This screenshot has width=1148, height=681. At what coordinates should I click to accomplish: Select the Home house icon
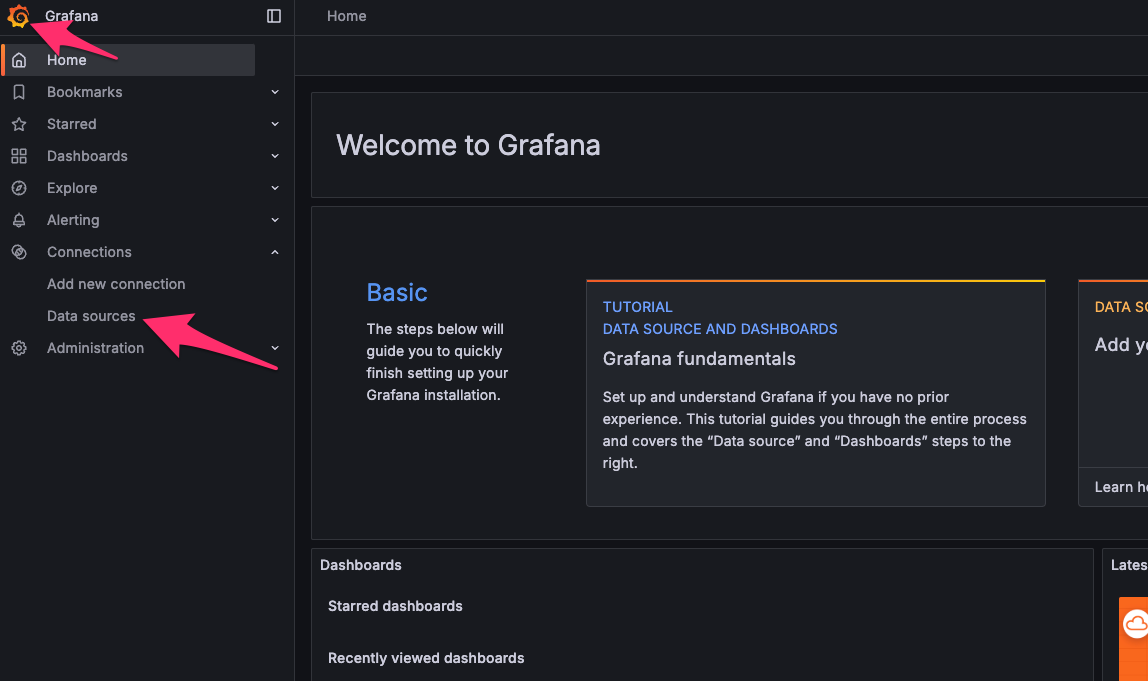[18, 59]
